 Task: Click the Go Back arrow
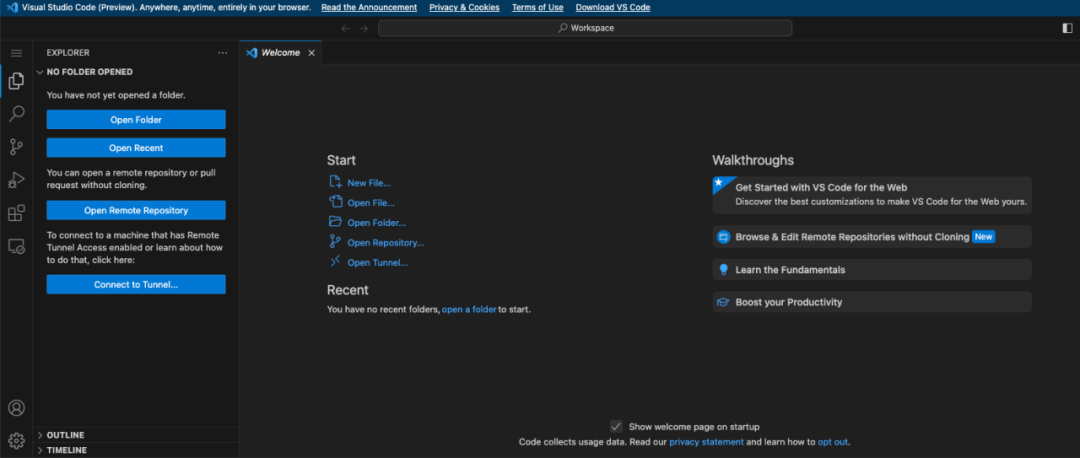[x=346, y=28]
